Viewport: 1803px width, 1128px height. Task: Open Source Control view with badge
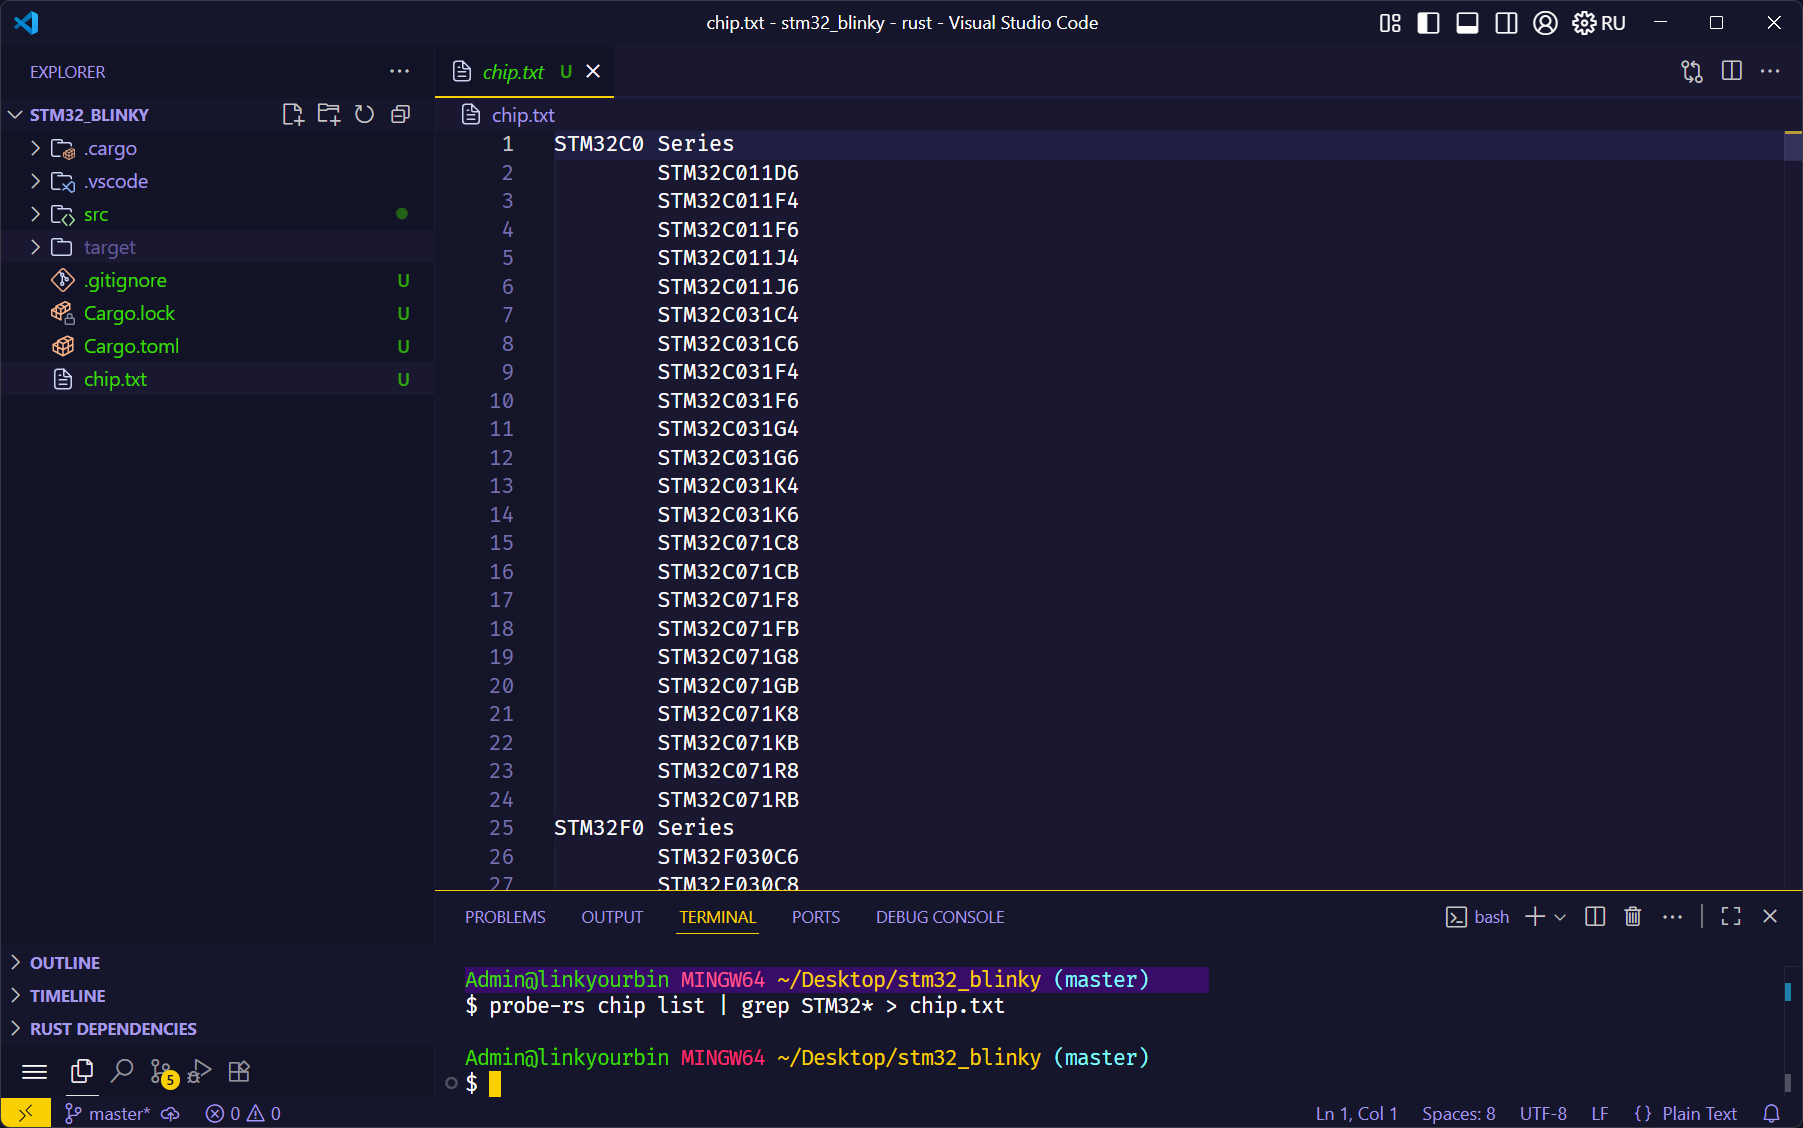click(x=162, y=1072)
